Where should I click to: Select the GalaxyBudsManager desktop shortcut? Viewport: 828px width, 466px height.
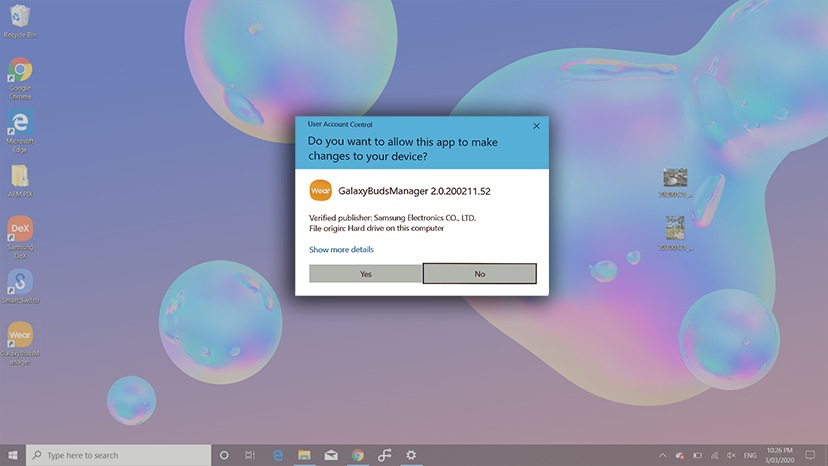(x=20, y=343)
